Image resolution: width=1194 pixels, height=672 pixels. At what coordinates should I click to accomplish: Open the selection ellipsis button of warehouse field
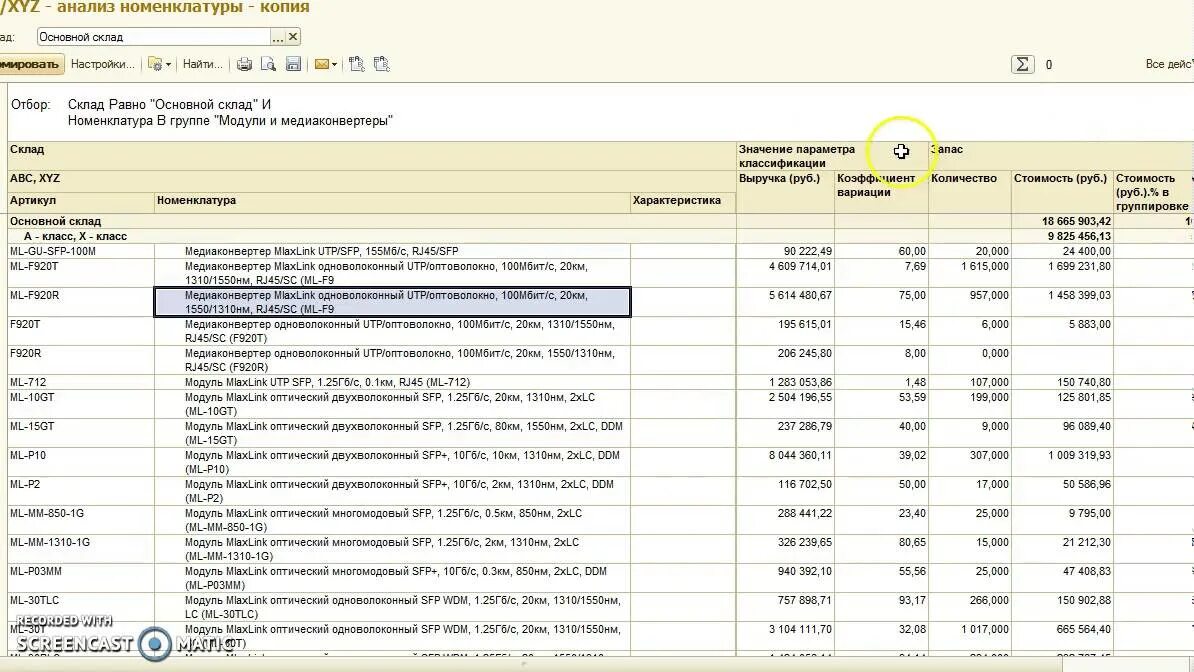(278, 37)
